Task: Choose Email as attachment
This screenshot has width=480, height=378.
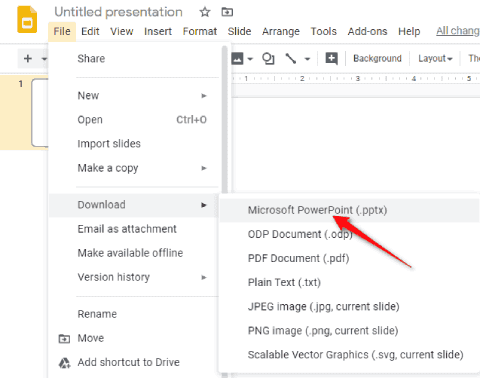Action: pyautogui.click(x=133, y=229)
